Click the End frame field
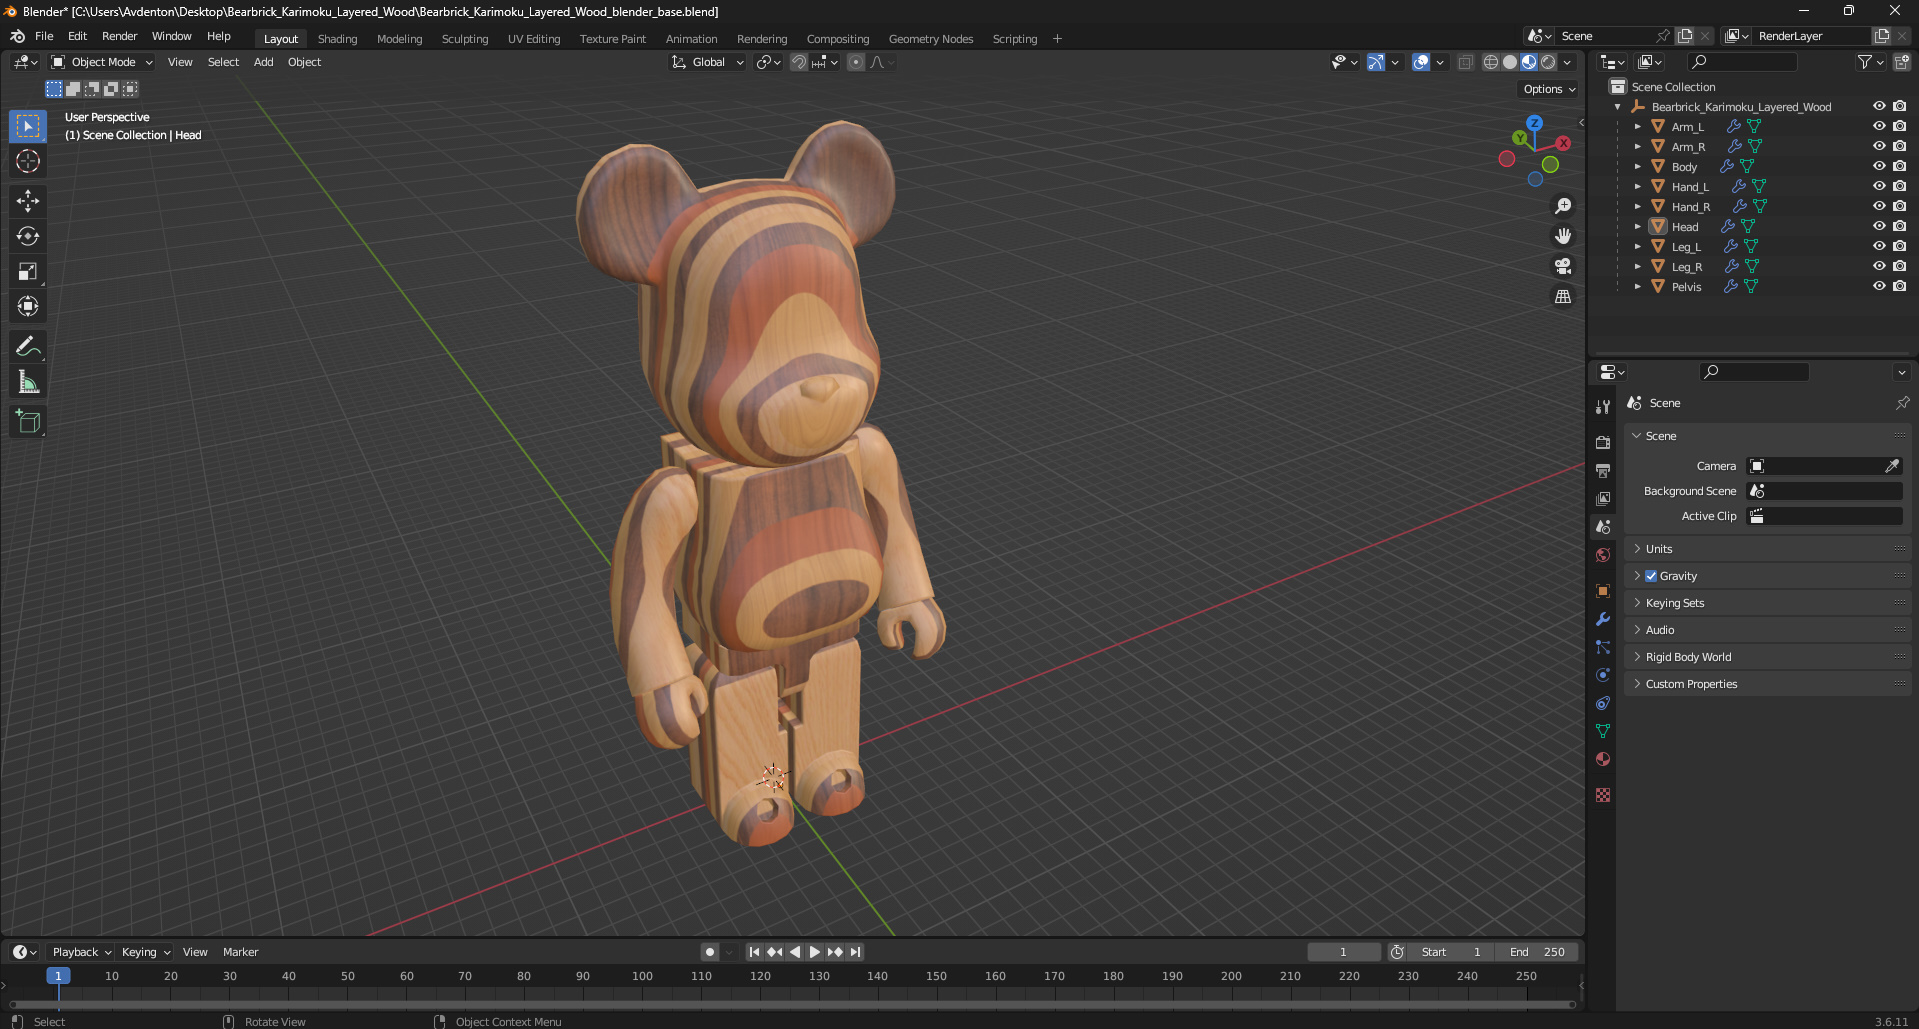 pos(1537,952)
